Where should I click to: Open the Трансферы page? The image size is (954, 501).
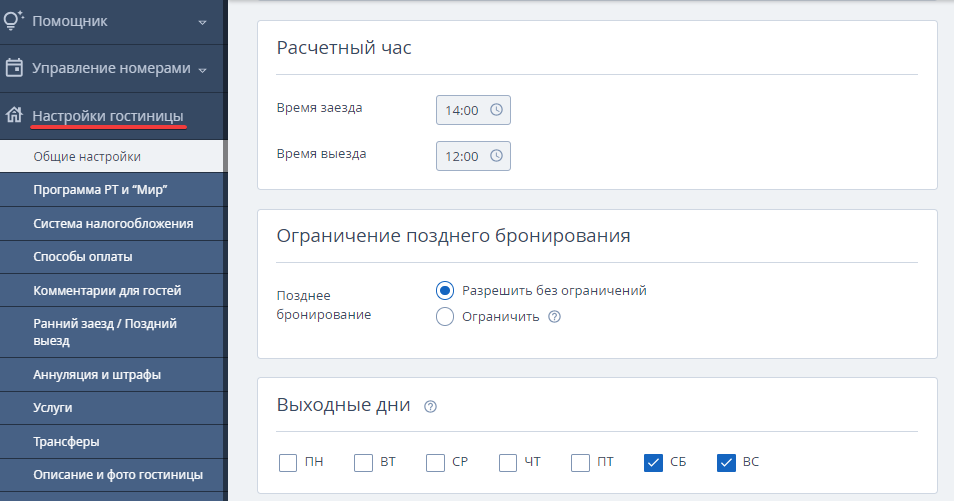point(112,441)
